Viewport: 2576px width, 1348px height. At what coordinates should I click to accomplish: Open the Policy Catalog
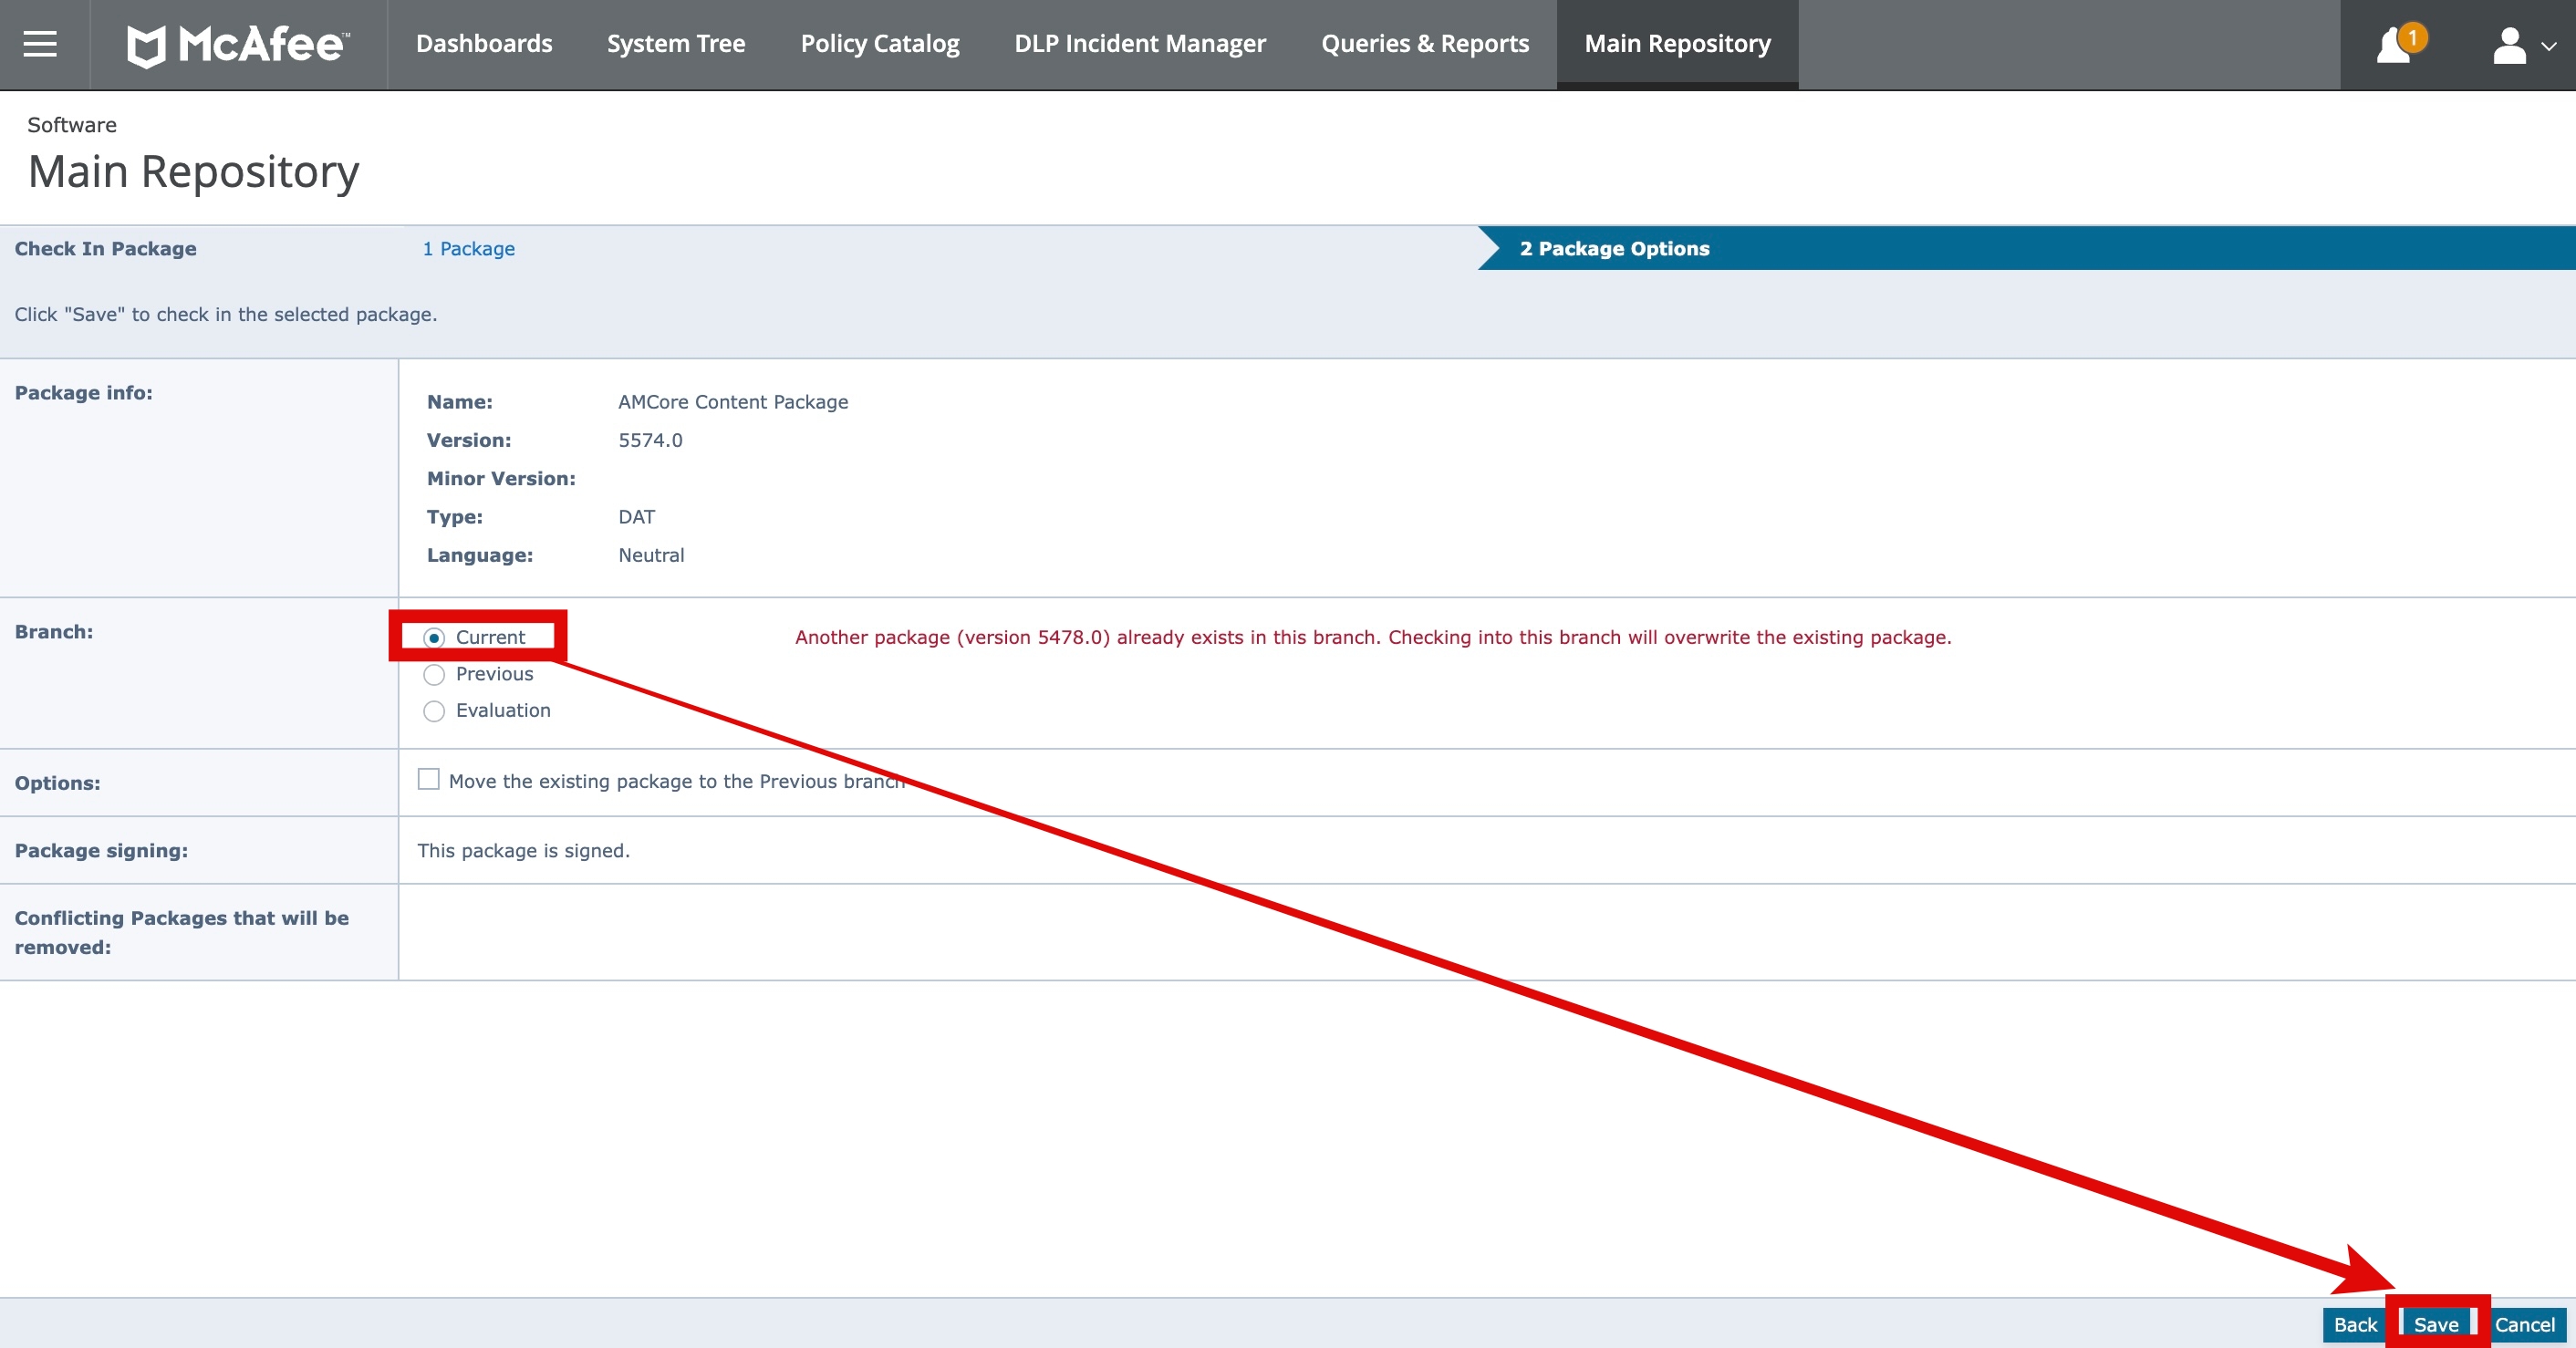click(879, 44)
